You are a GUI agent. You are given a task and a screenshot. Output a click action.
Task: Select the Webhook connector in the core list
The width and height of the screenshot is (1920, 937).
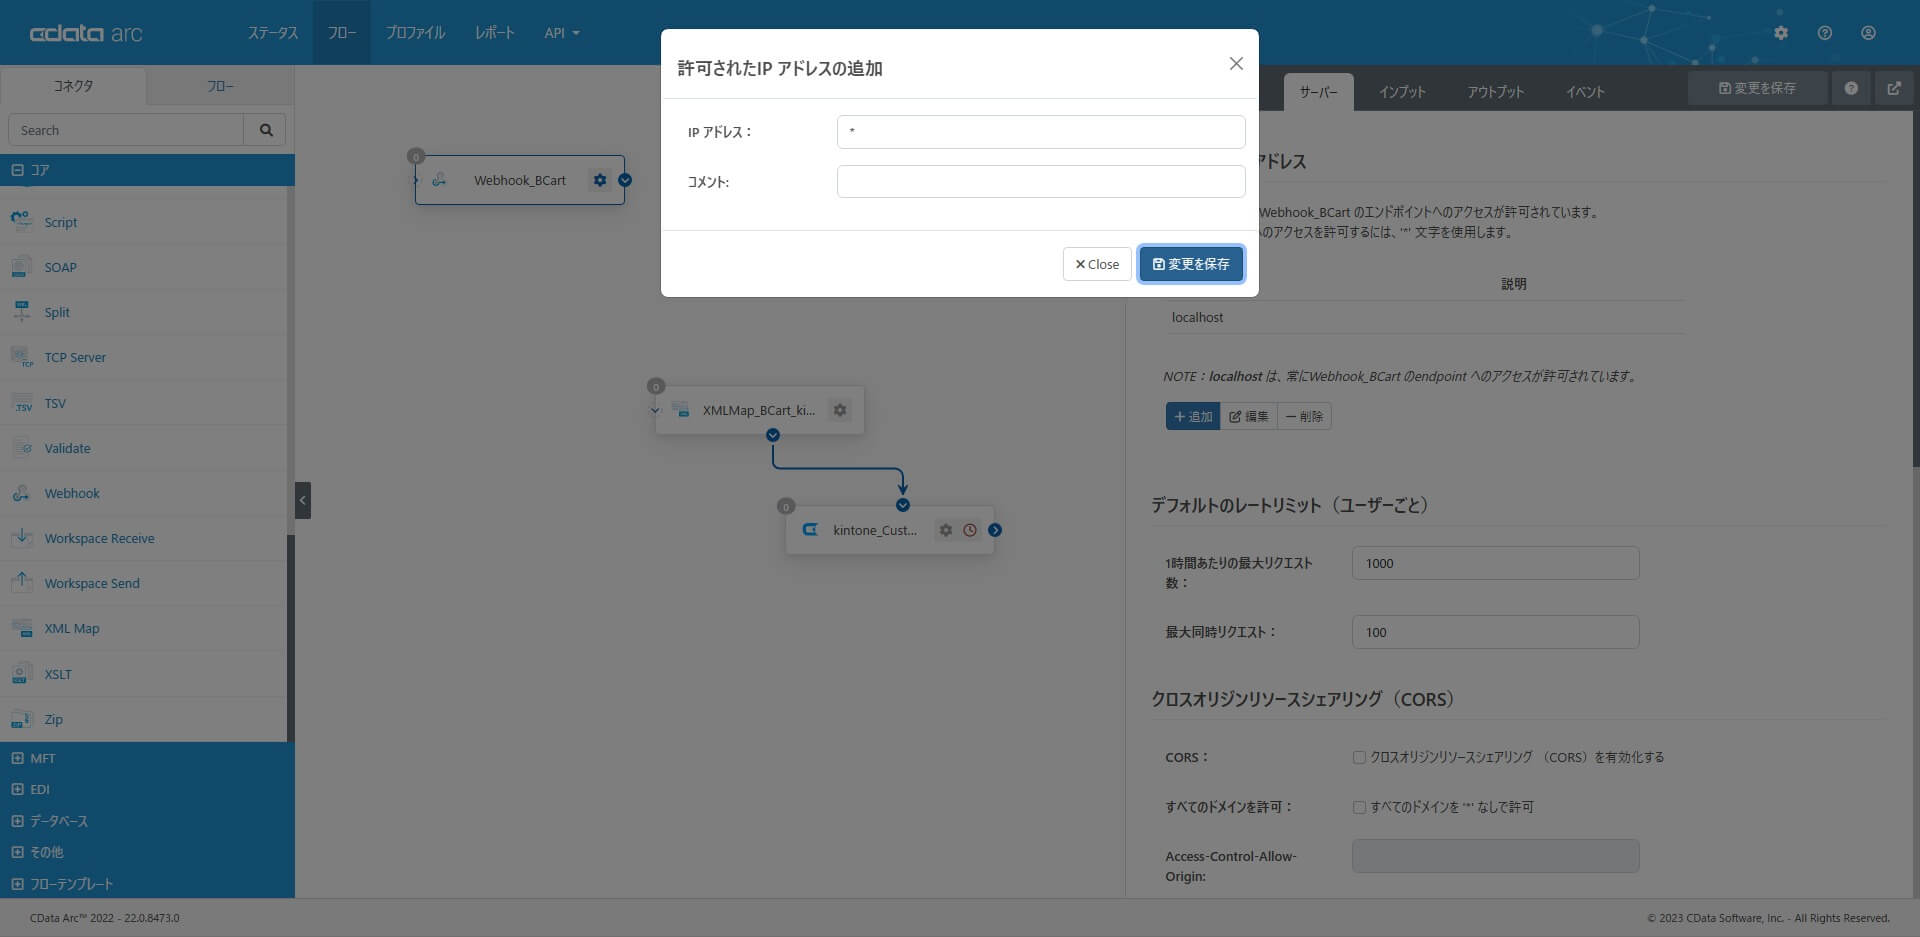[x=145, y=493]
